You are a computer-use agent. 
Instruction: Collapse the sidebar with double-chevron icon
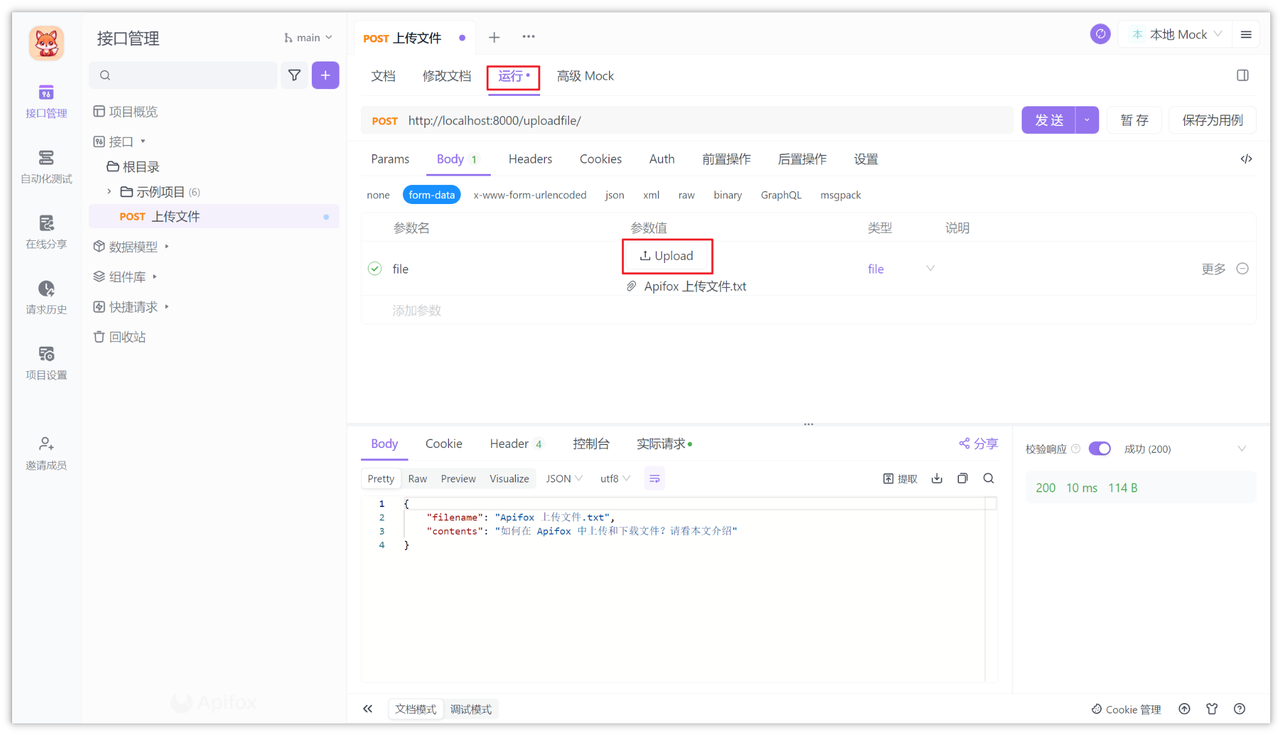tap(368, 709)
